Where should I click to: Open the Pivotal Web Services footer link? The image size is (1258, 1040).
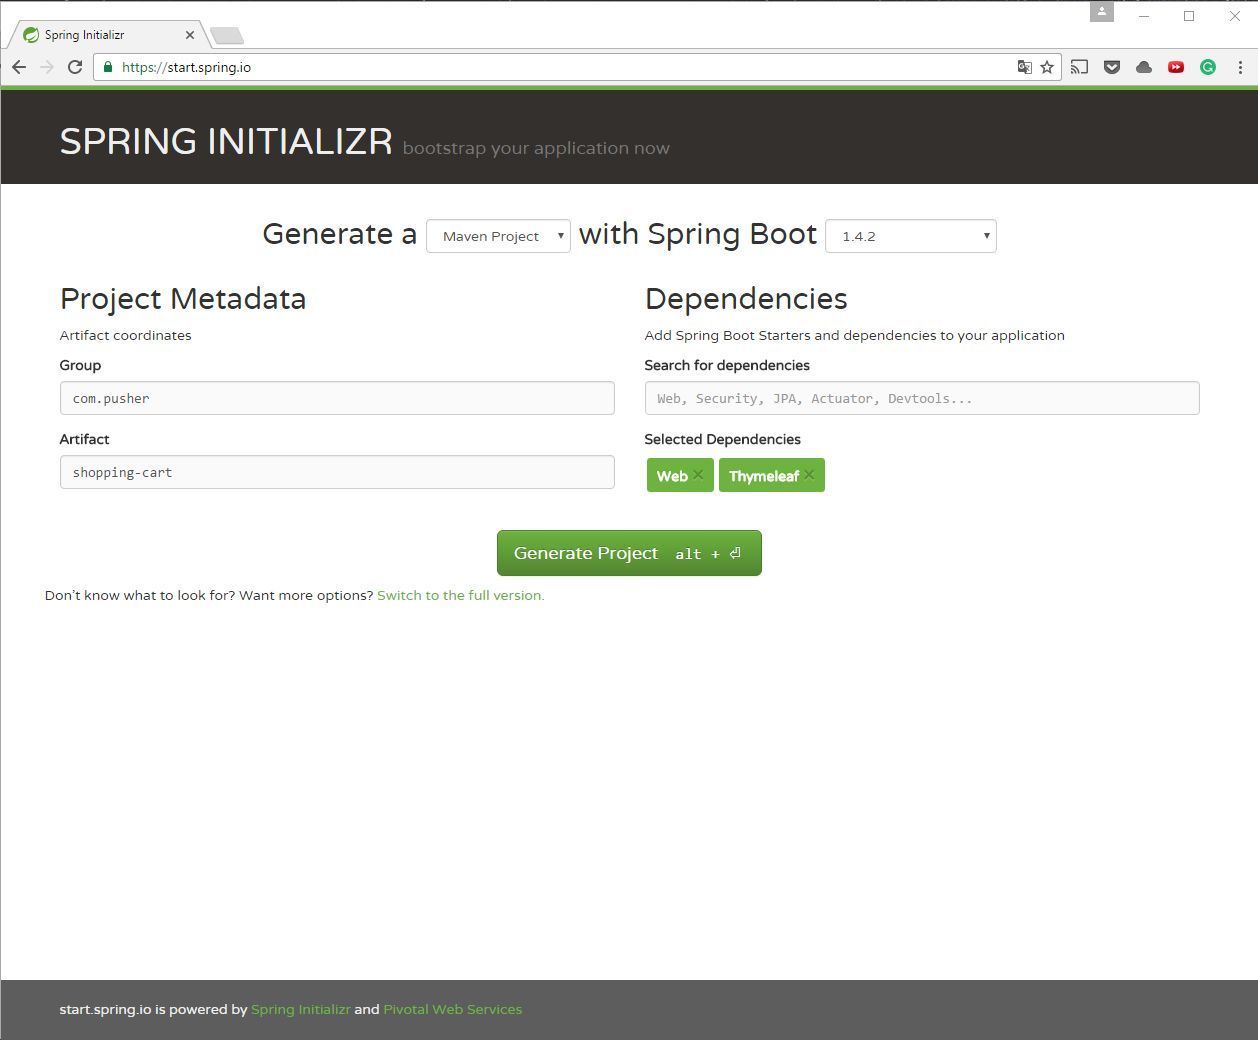[x=452, y=1009]
